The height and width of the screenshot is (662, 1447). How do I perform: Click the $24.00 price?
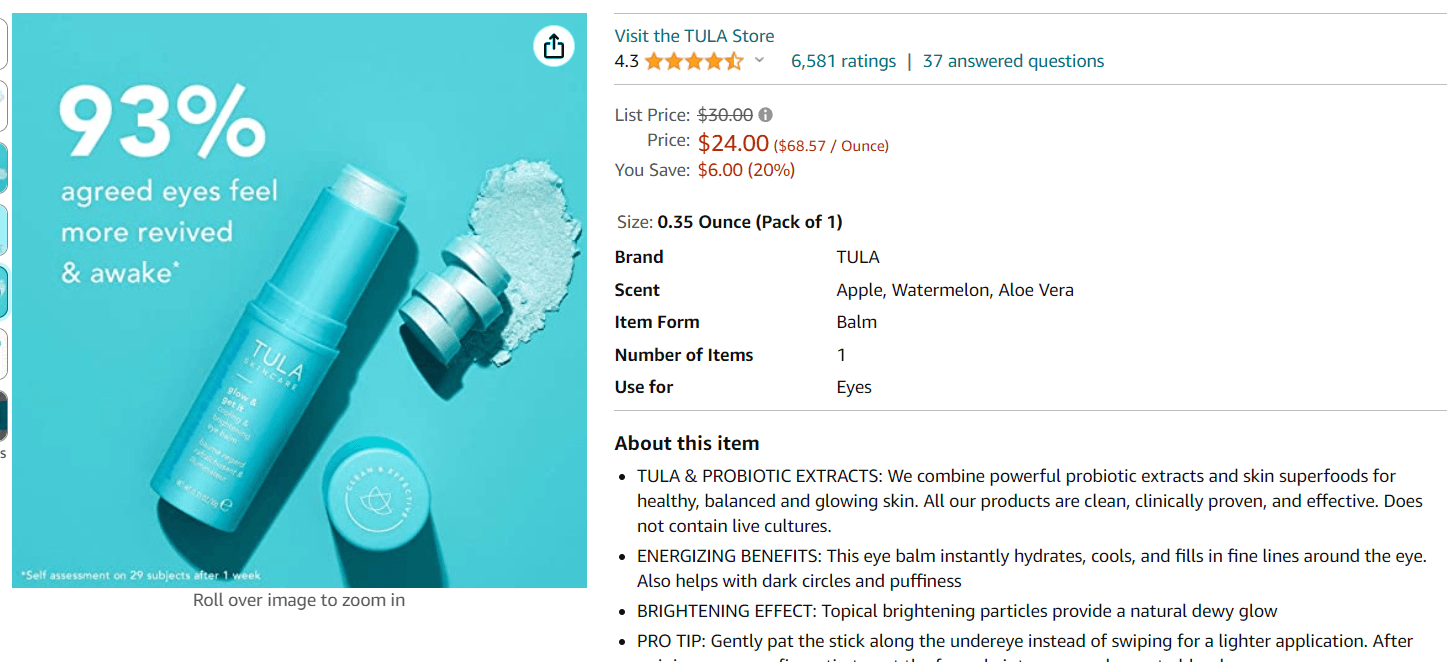733,144
